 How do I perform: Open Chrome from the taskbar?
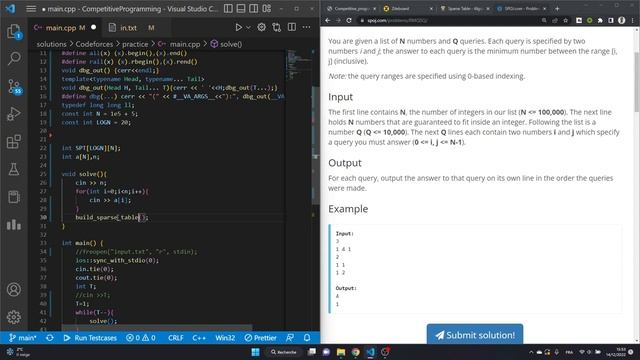pos(356,352)
